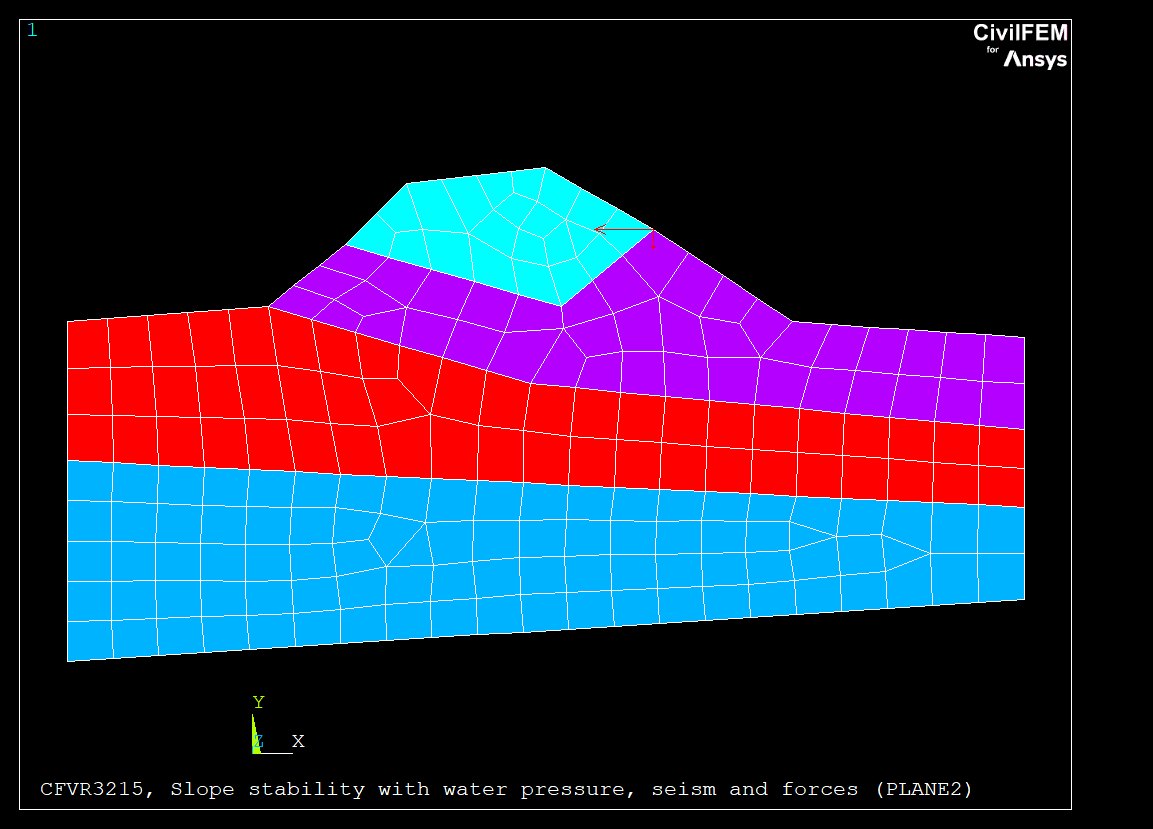Click the CivilFEM for Ansys logo
This screenshot has height=829, width=1153.
1020,46
